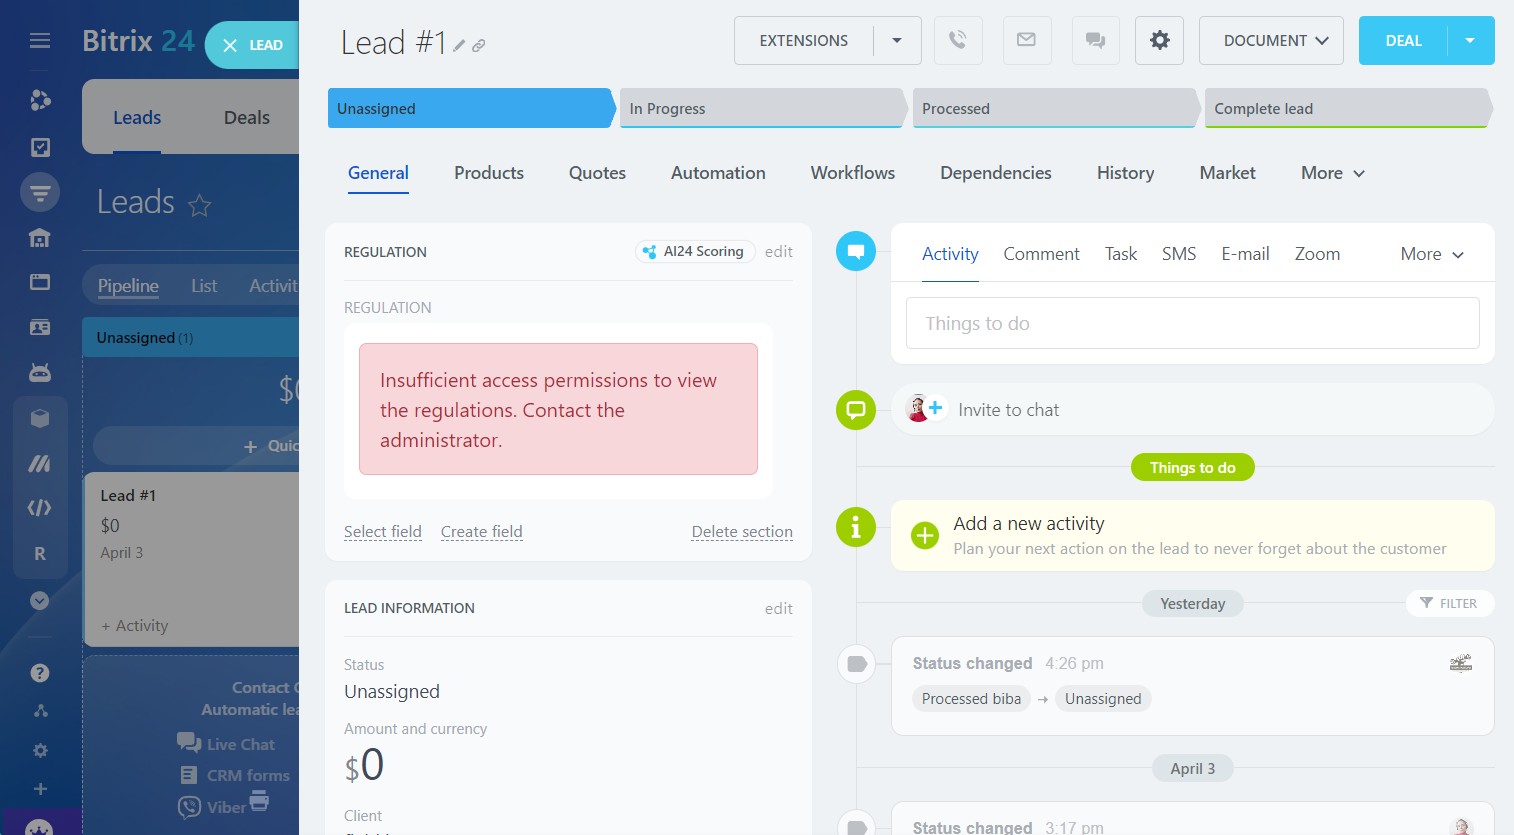This screenshot has height=835, width=1514.
Task: Click the Select field link
Action: coord(382,532)
